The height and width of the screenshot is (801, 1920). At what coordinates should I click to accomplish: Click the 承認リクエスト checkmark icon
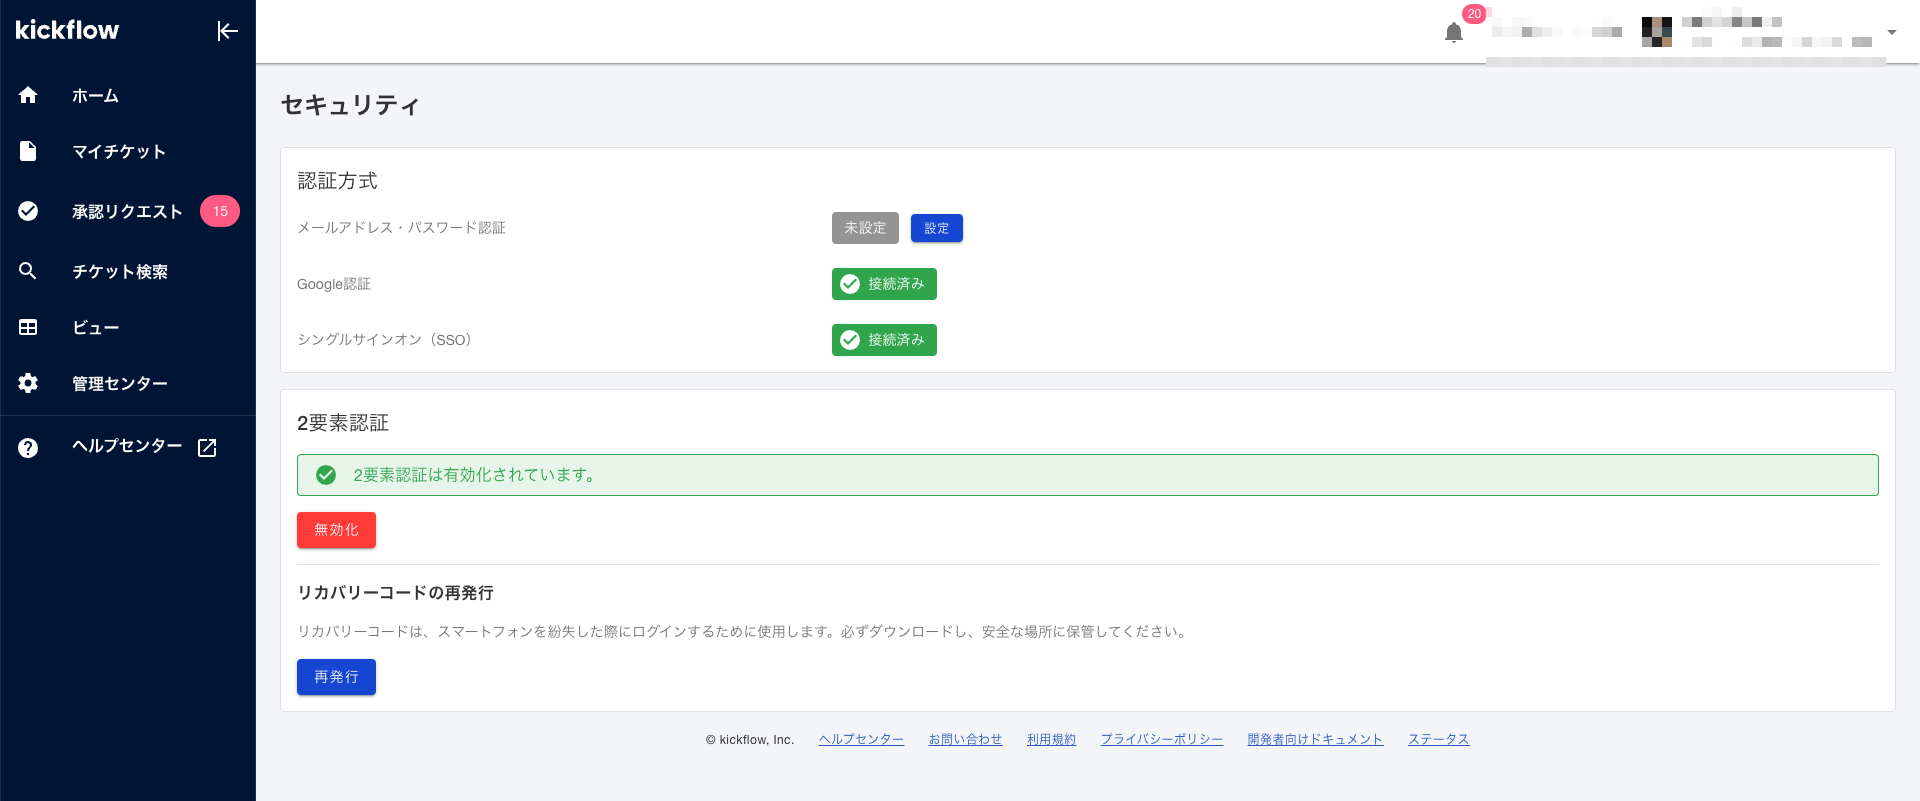click(28, 211)
